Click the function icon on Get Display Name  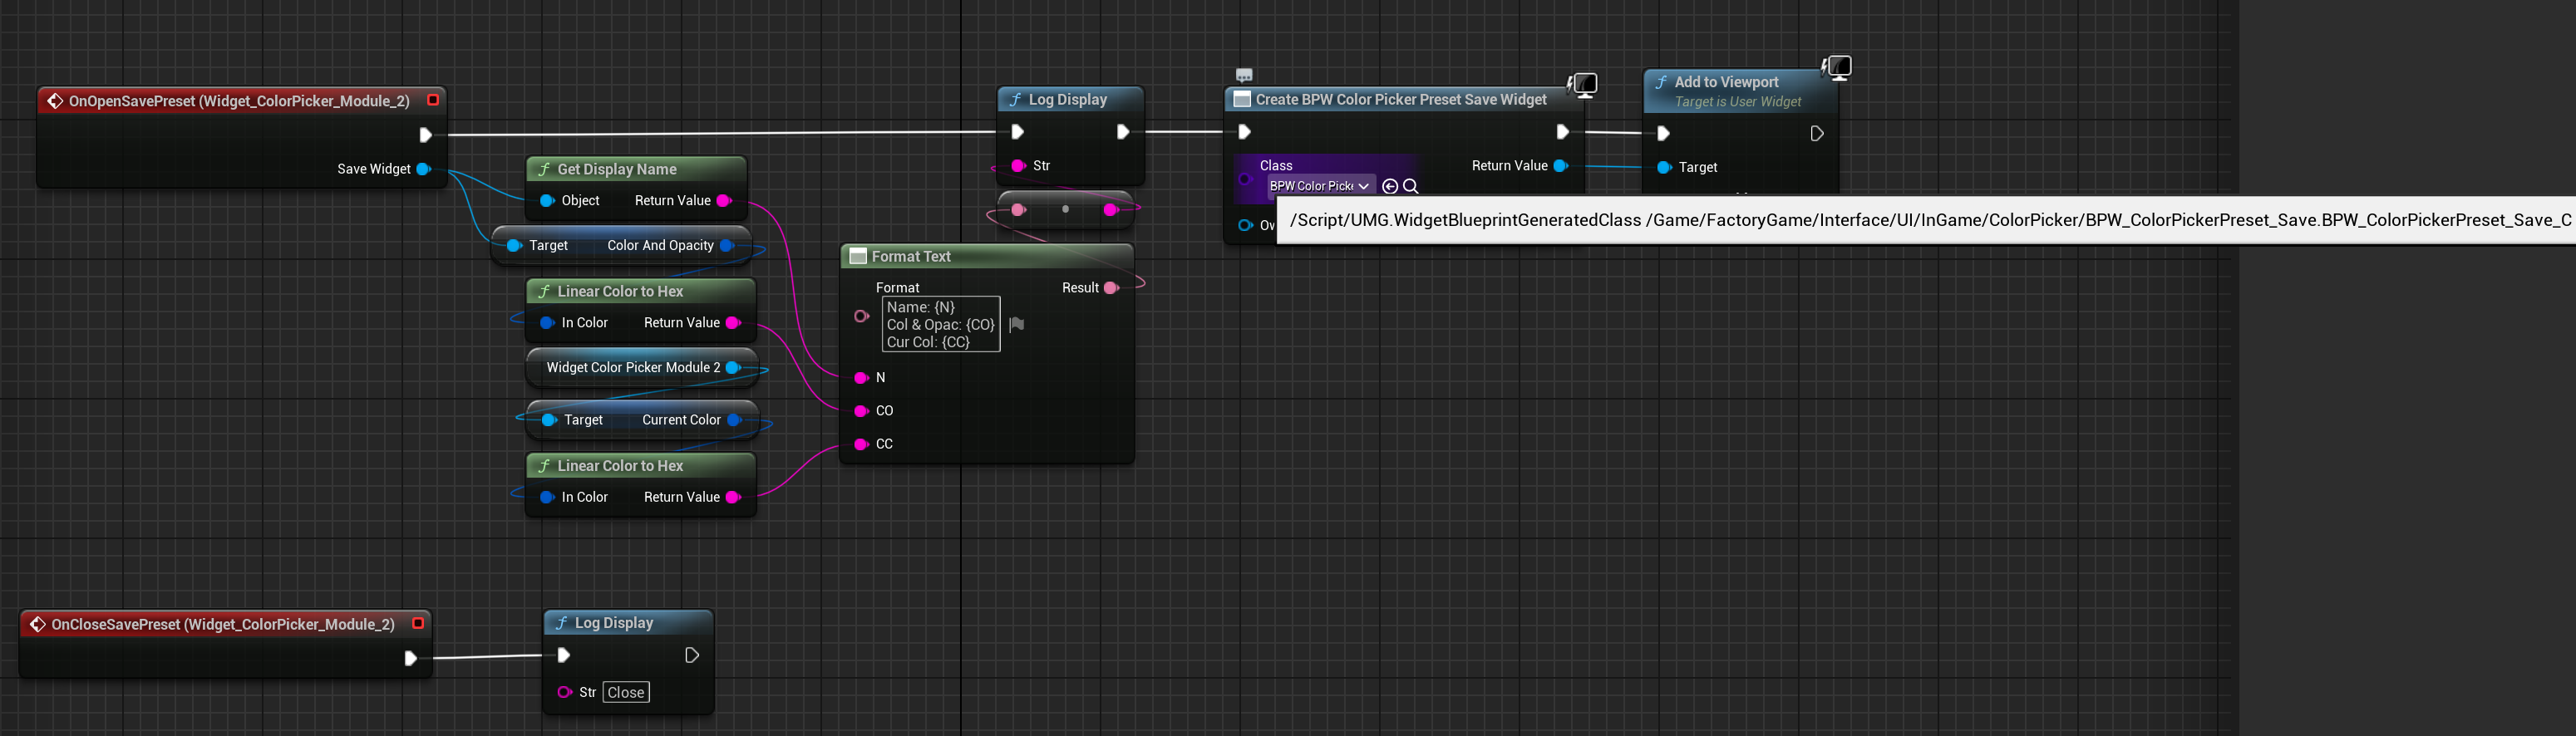point(544,170)
